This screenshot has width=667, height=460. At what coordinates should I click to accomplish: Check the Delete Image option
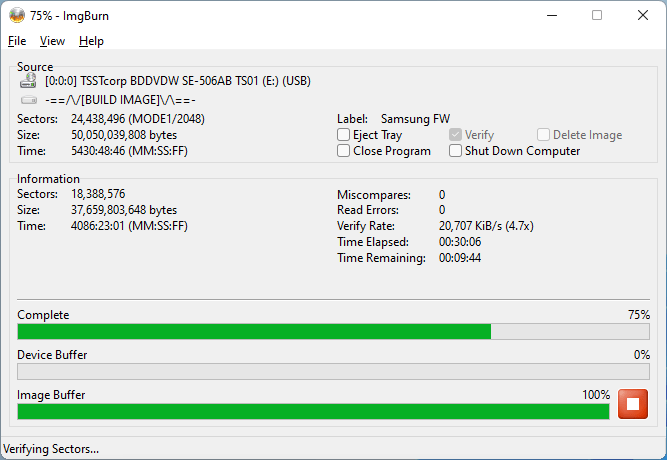click(x=544, y=135)
